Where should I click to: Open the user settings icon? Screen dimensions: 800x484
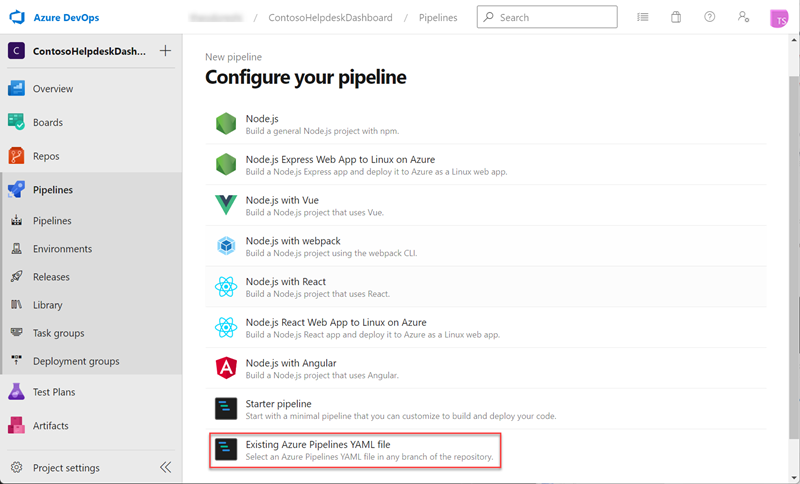[743, 17]
